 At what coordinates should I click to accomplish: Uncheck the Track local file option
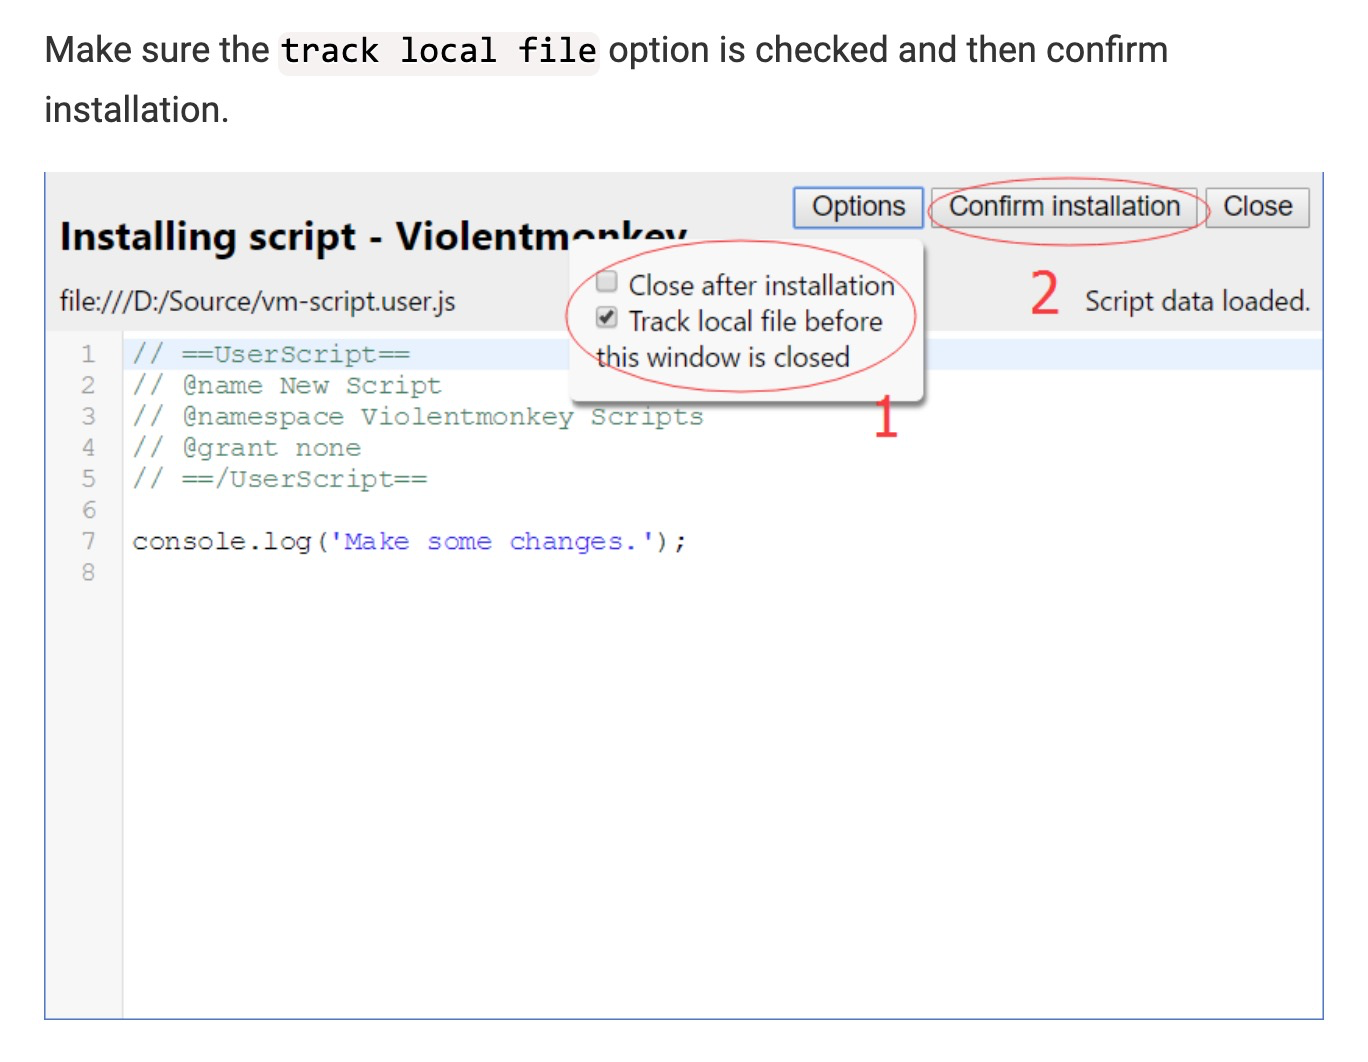click(606, 318)
